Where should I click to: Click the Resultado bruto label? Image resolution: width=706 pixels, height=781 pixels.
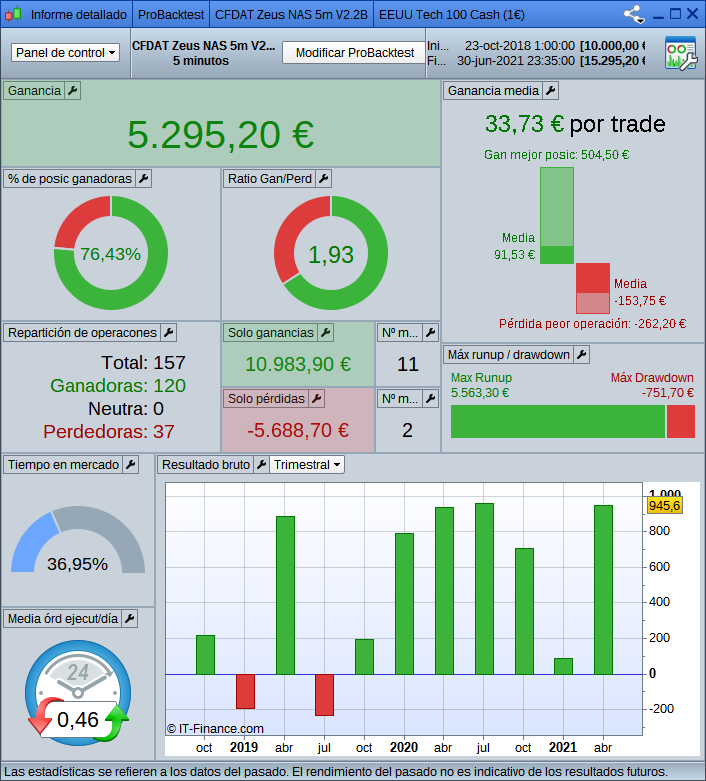[206, 464]
